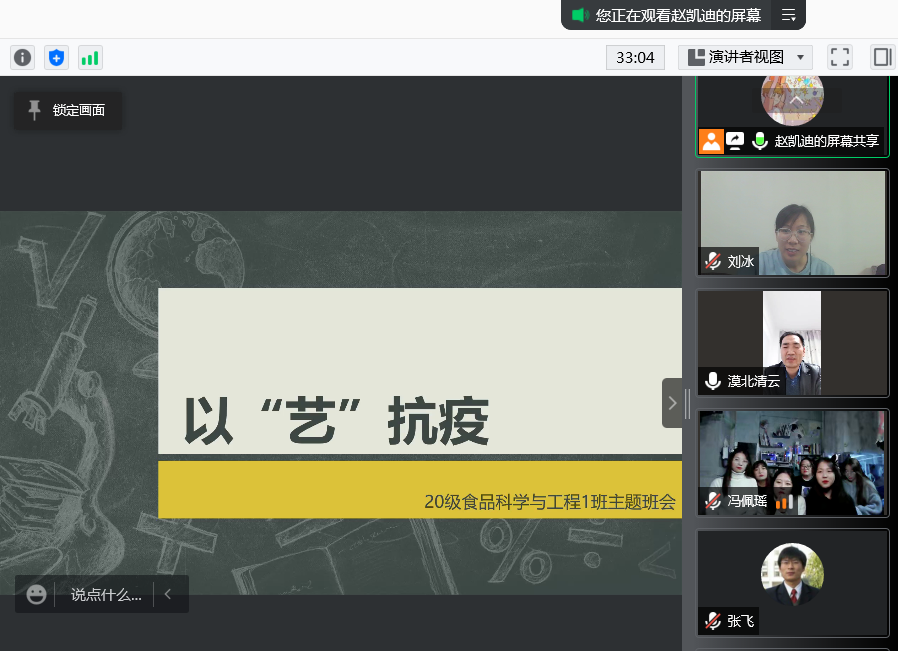The image size is (898, 651).
Task: Click the blue security shield icon
Action: [x=56, y=58]
